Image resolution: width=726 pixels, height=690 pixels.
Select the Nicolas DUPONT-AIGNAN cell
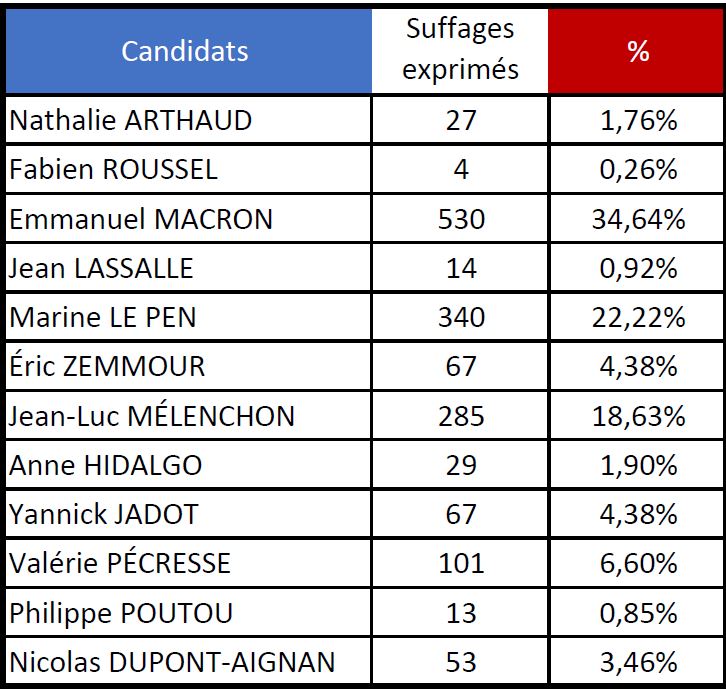click(172, 661)
